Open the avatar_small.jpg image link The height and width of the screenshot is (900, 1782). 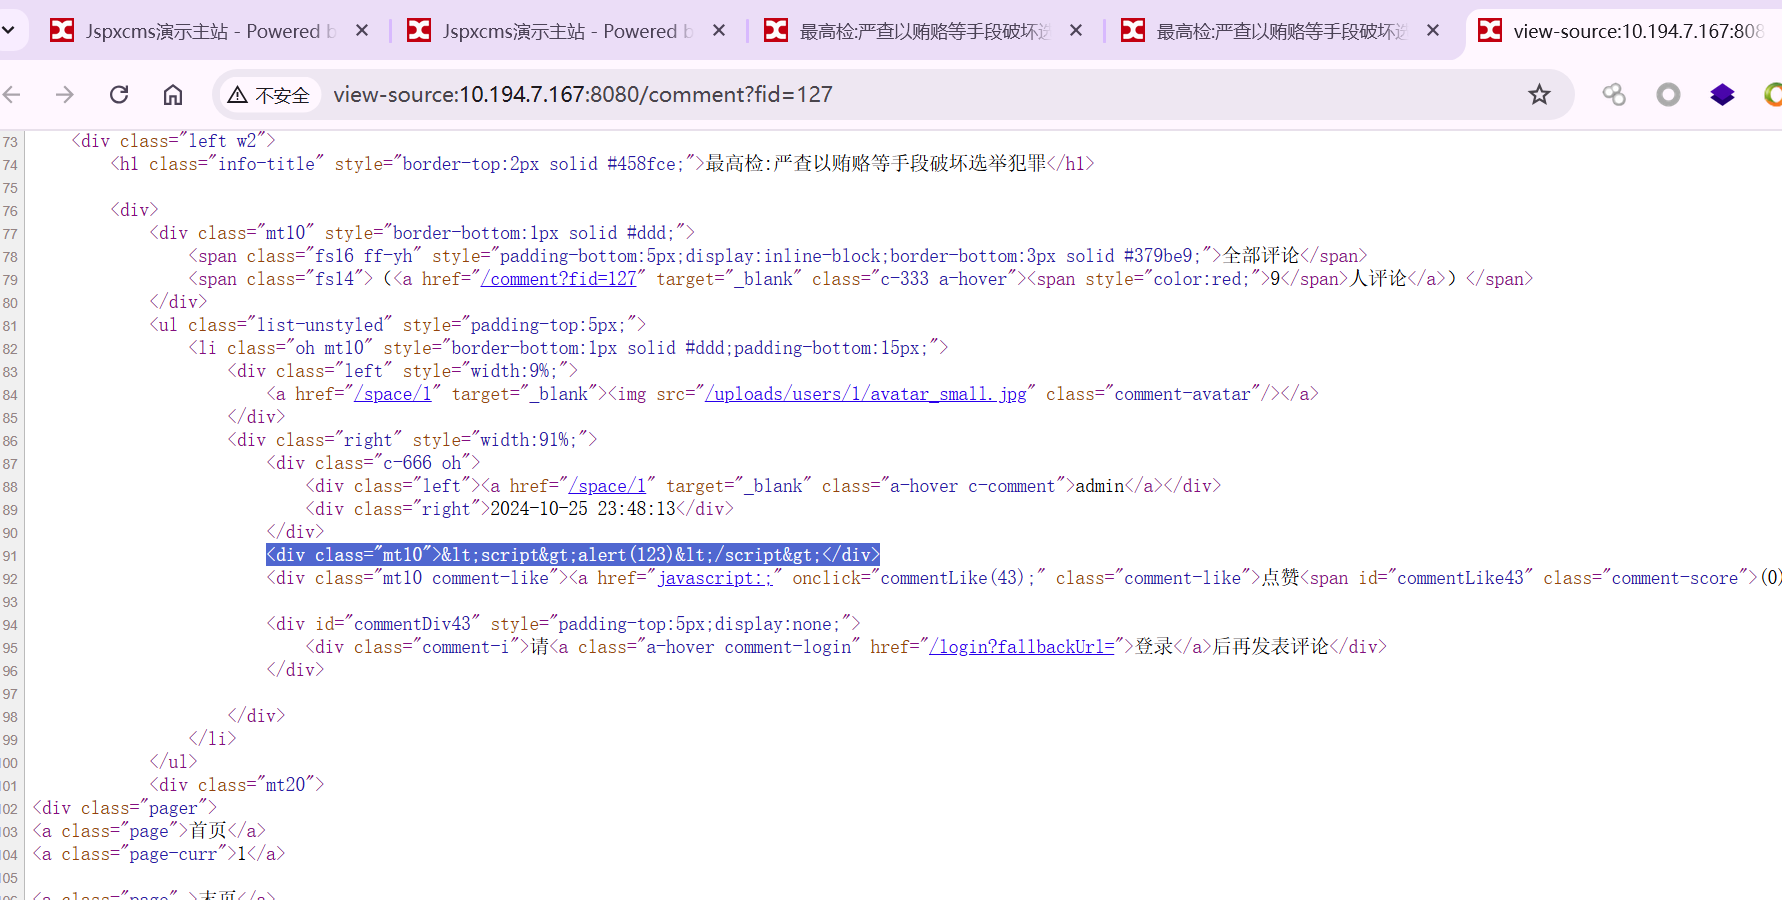pyautogui.click(x=866, y=394)
